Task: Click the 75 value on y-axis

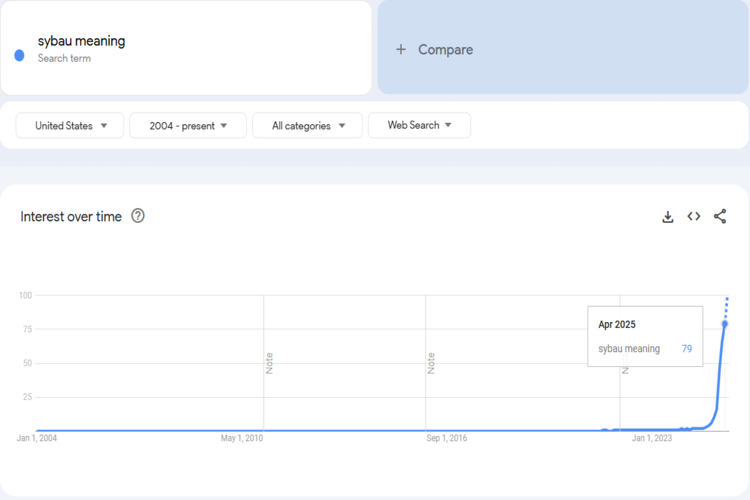Action: point(27,329)
